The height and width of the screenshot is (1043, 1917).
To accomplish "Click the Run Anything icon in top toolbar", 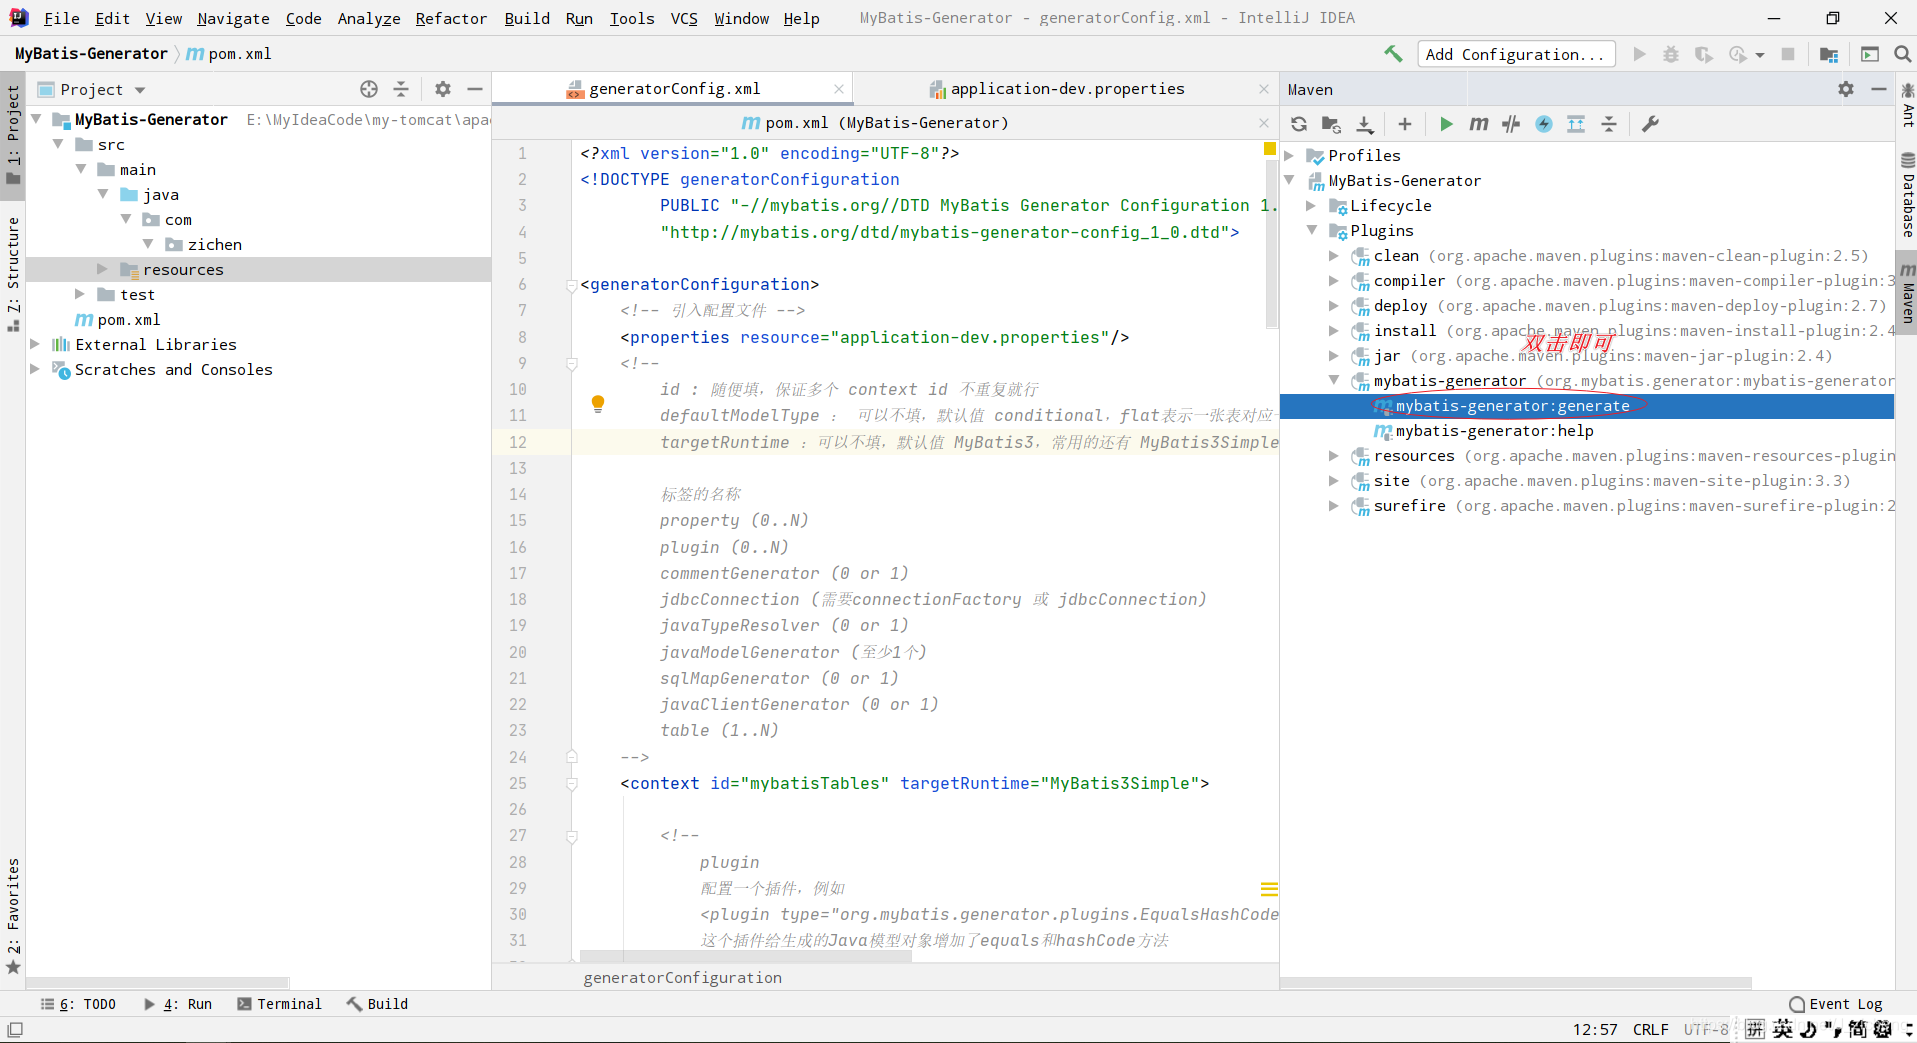I will (1870, 54).
